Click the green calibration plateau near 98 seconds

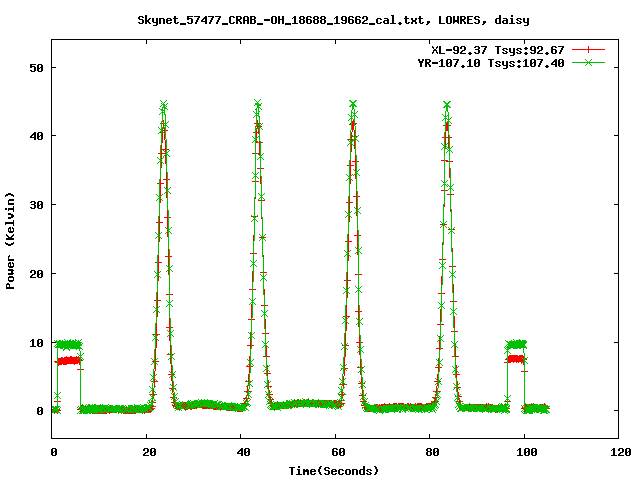tap(516, 344)
